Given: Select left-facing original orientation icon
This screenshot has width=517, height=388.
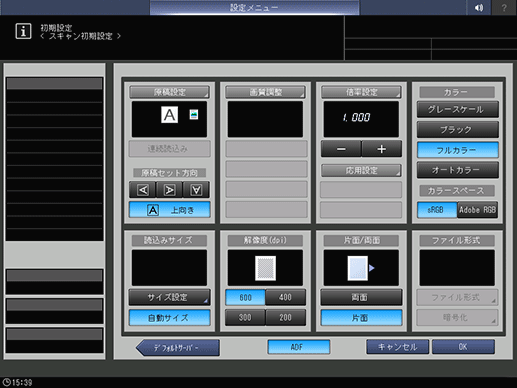Looking at the screenshot, I should [143, 190].
